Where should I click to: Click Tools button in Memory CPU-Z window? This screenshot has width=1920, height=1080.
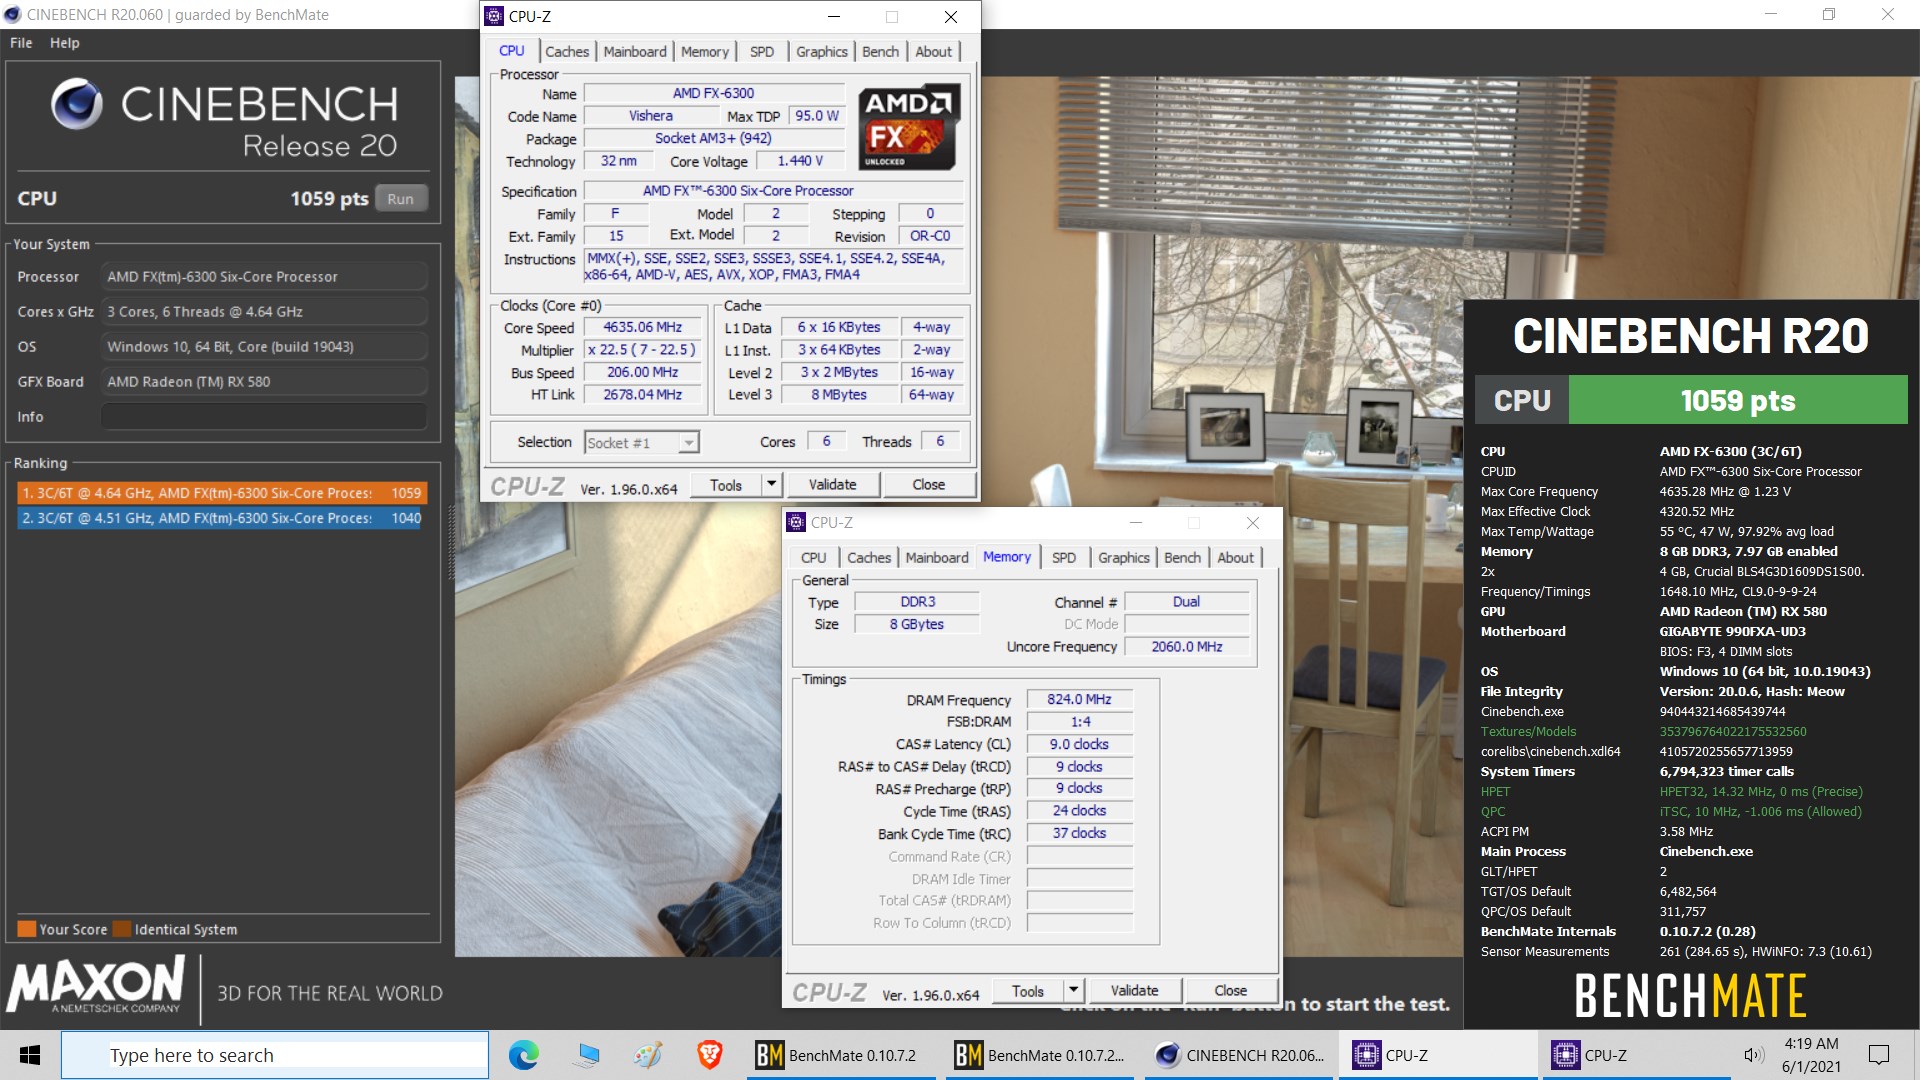pyautogui.click(x=1028, y=991)
